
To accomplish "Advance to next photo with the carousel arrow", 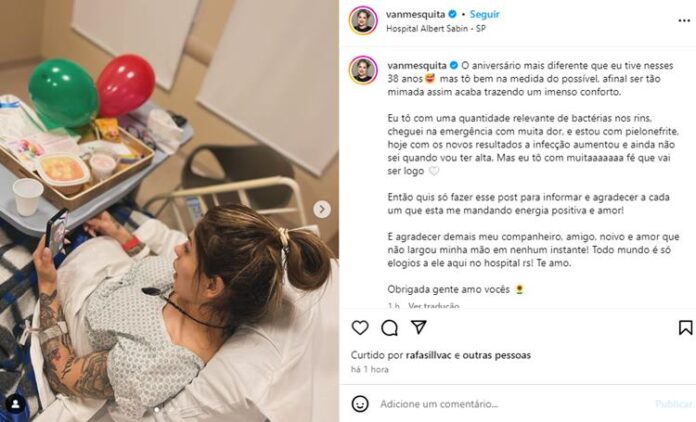I will [x=322, y=209].
